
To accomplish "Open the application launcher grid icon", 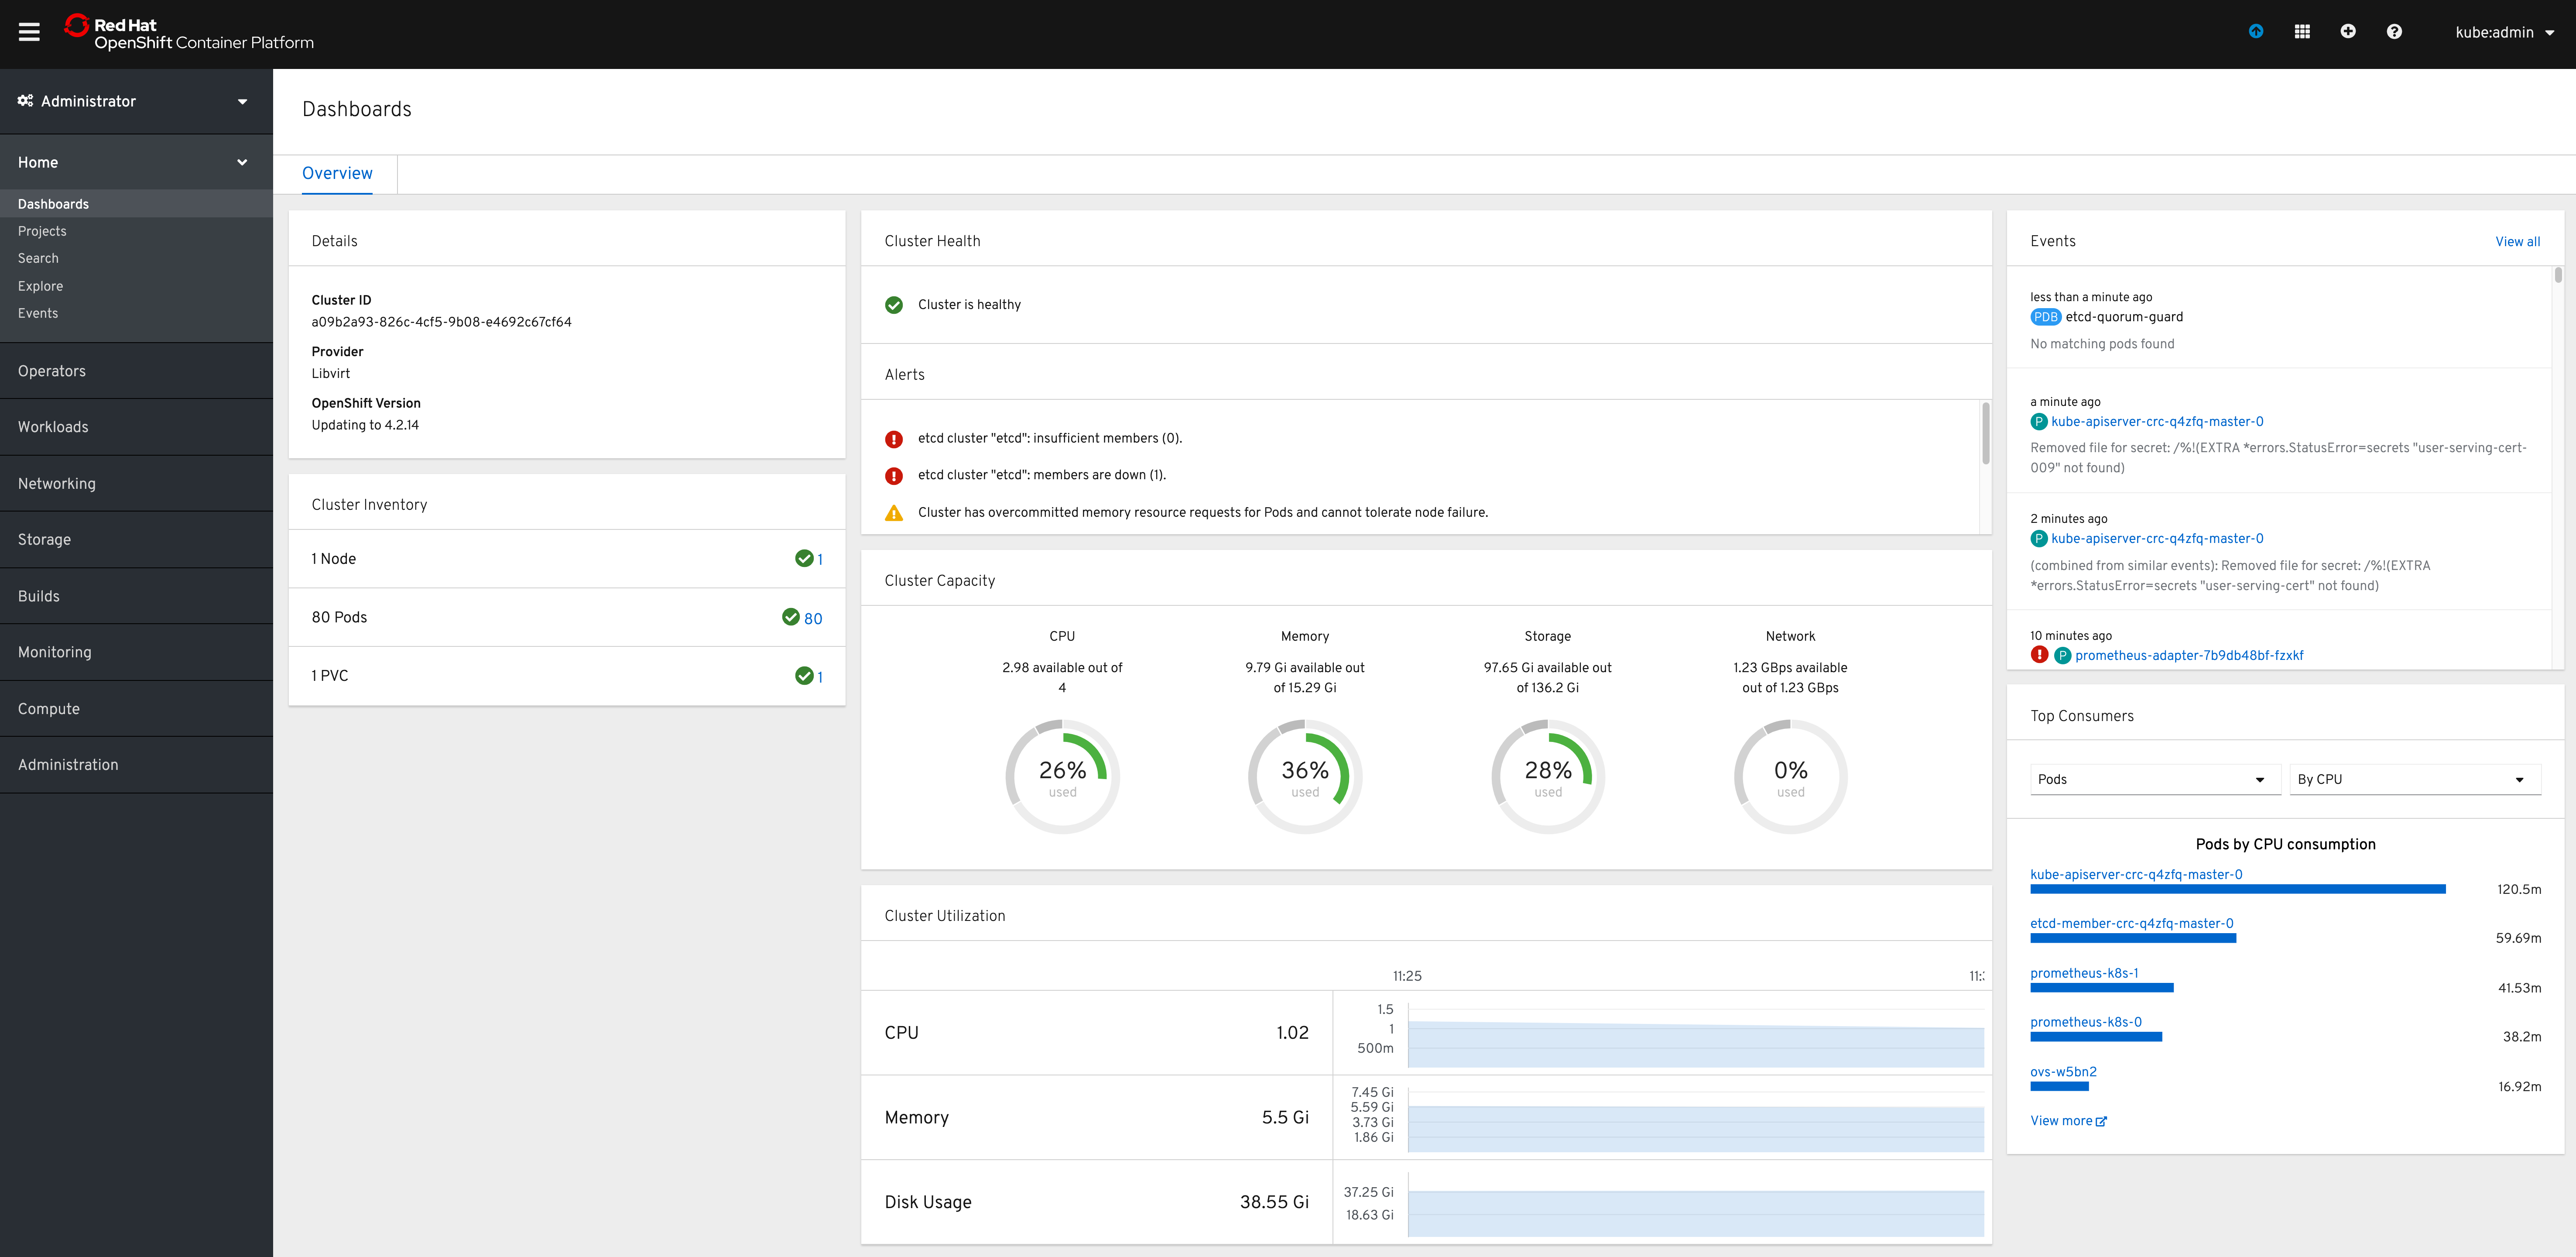I will [2302, 31].
